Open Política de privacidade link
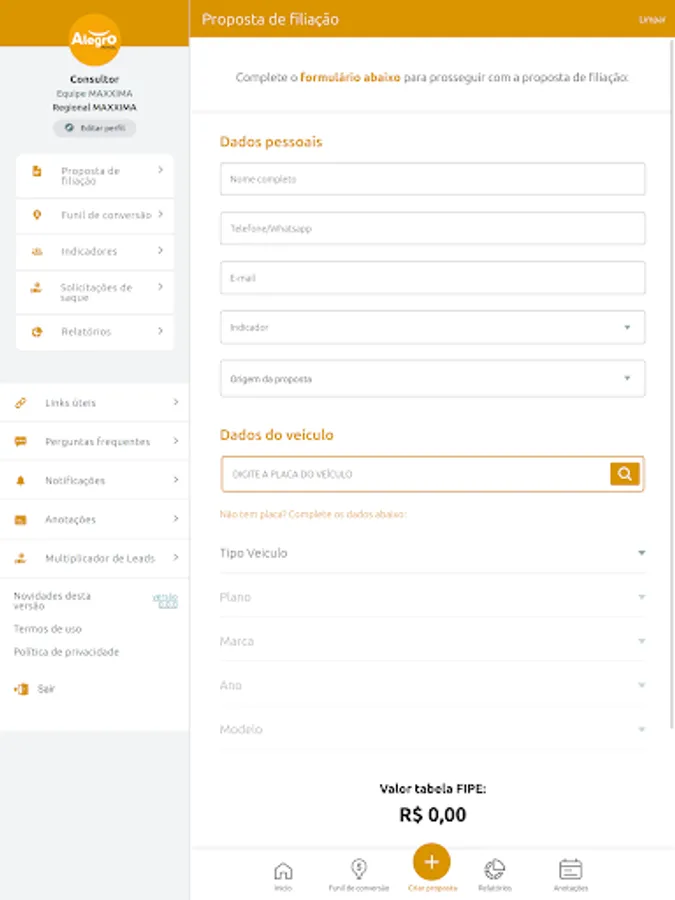This screenshot has height=900, width=675. [x=66, y=652]
